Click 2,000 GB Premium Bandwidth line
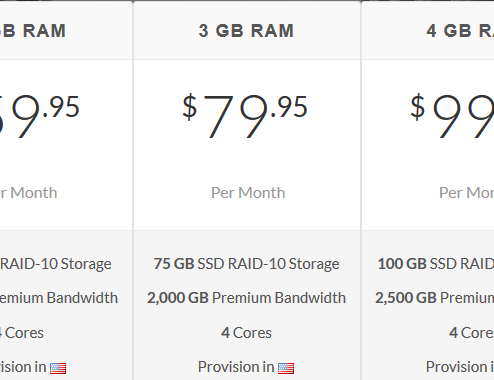Image resolution: width=494 pixels, height=380 pixels. pos(246,298)
